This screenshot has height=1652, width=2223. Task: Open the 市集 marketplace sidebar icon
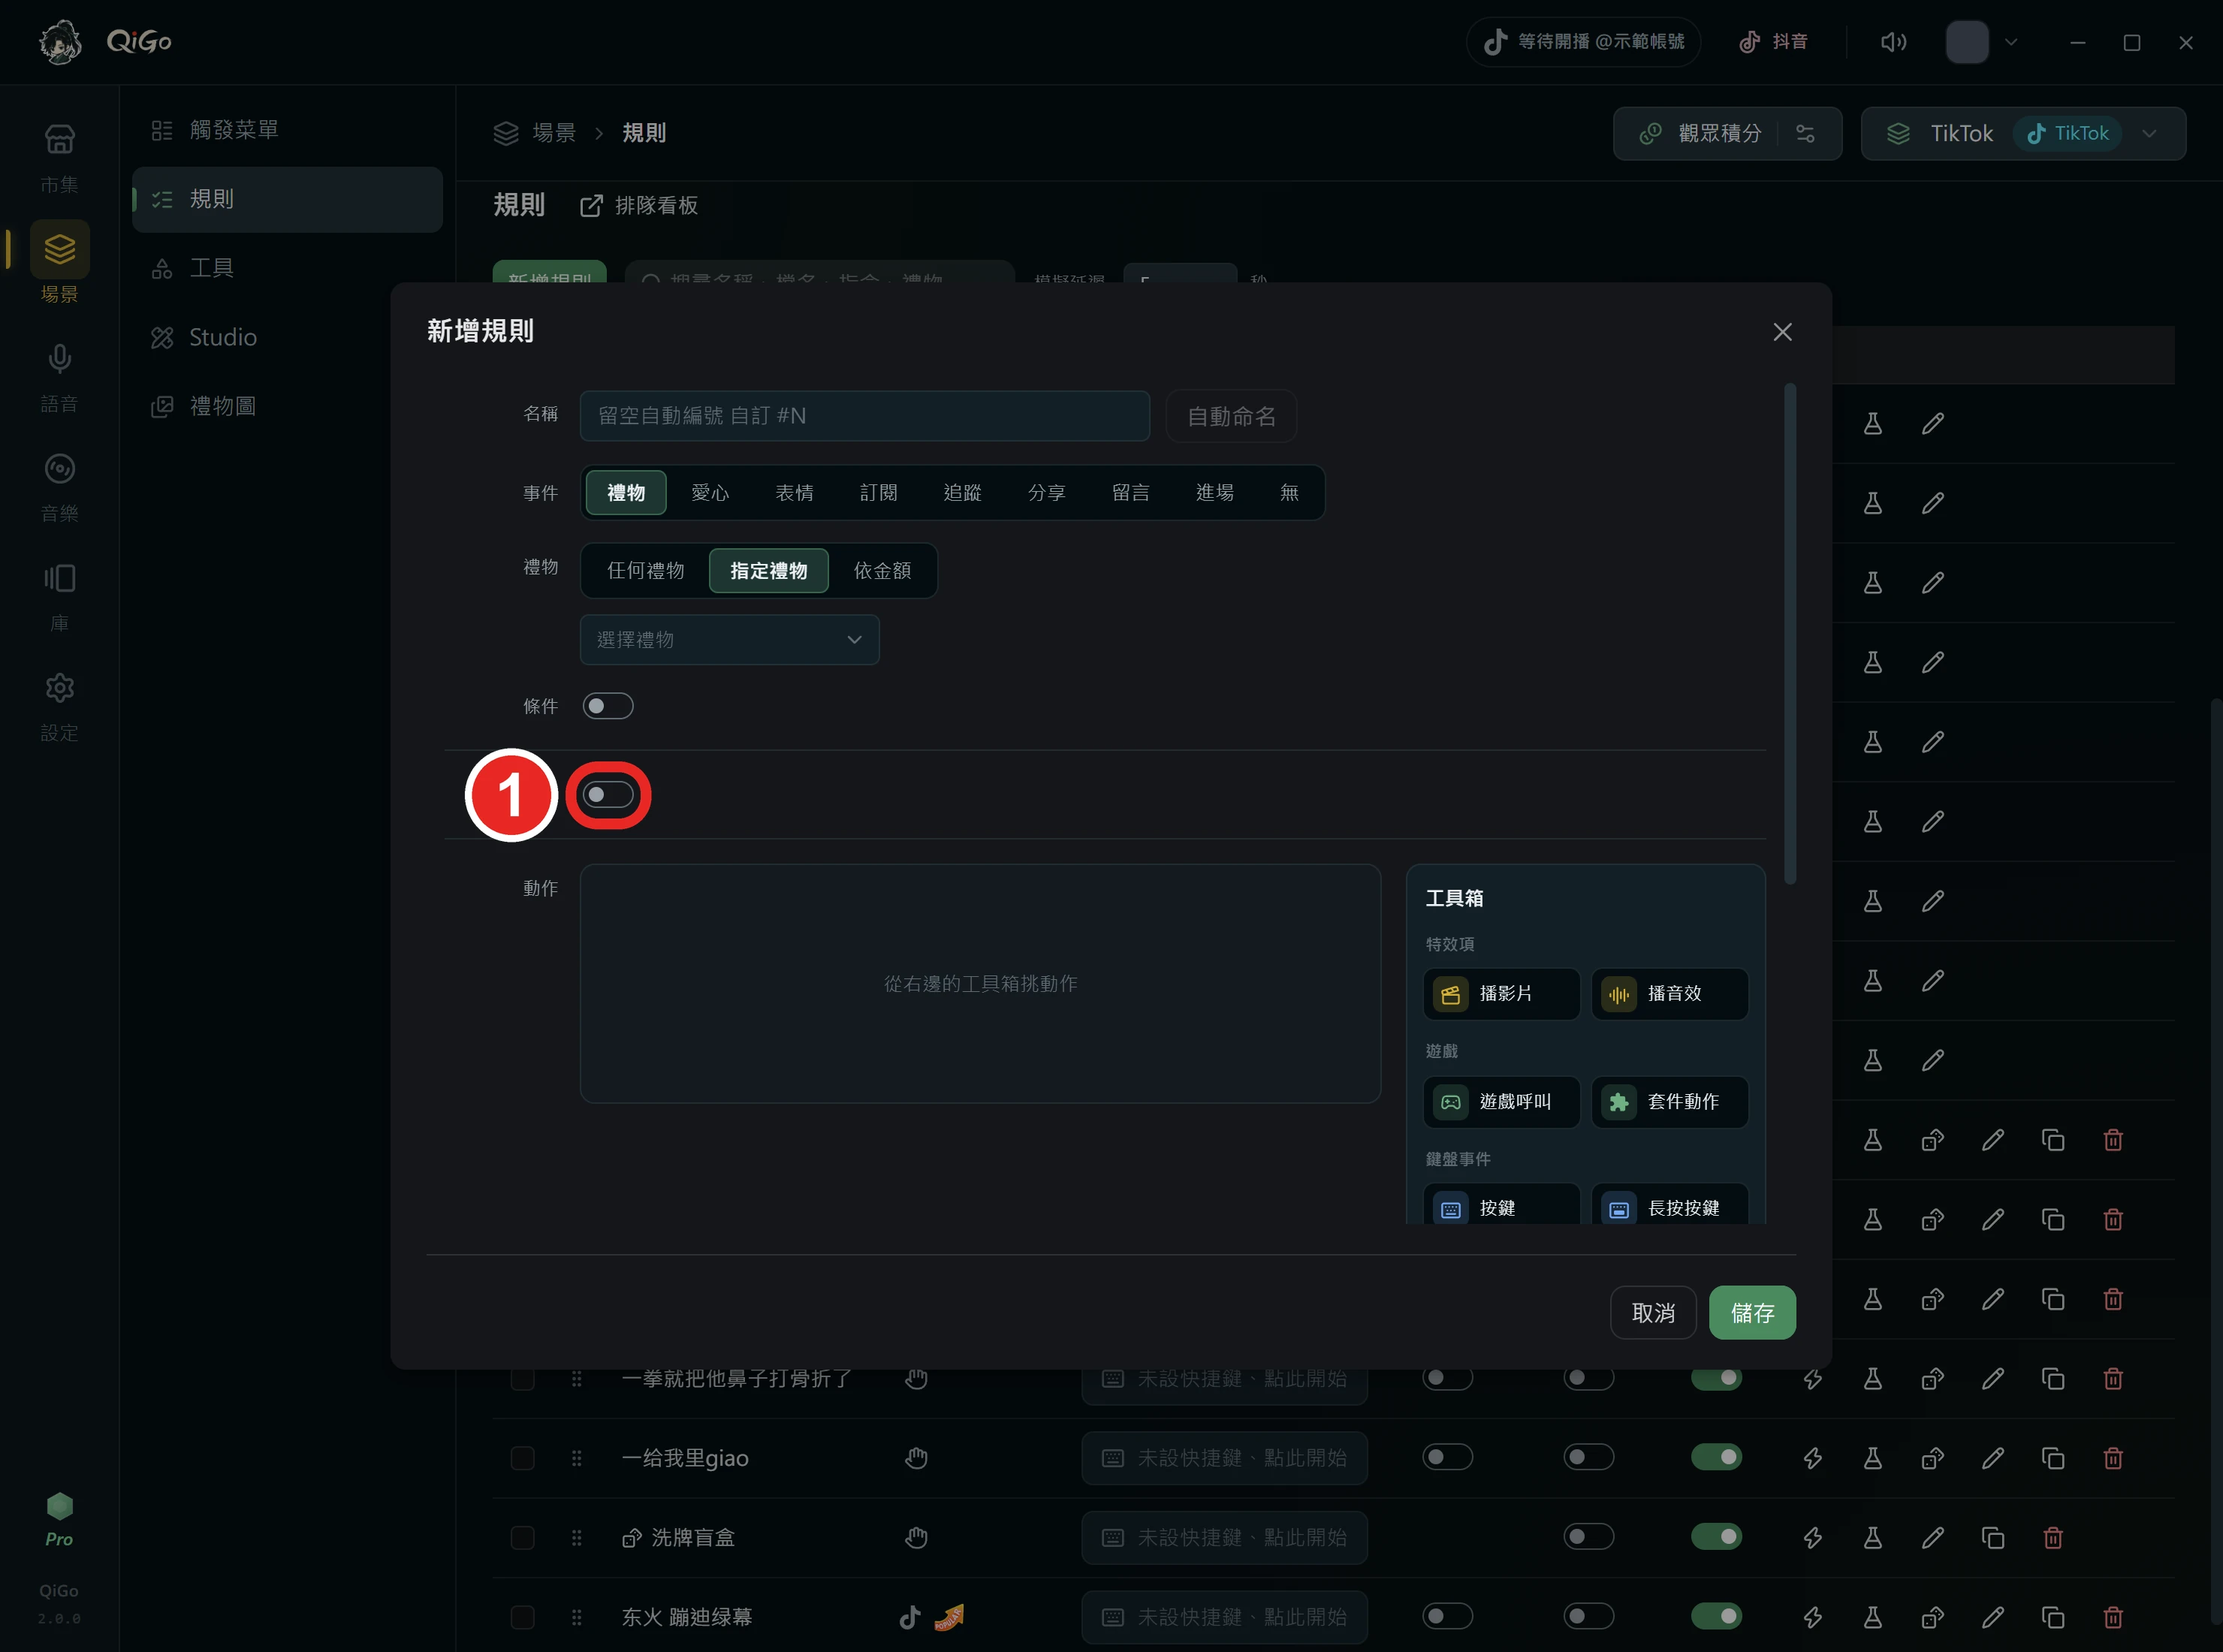(59, 140)
